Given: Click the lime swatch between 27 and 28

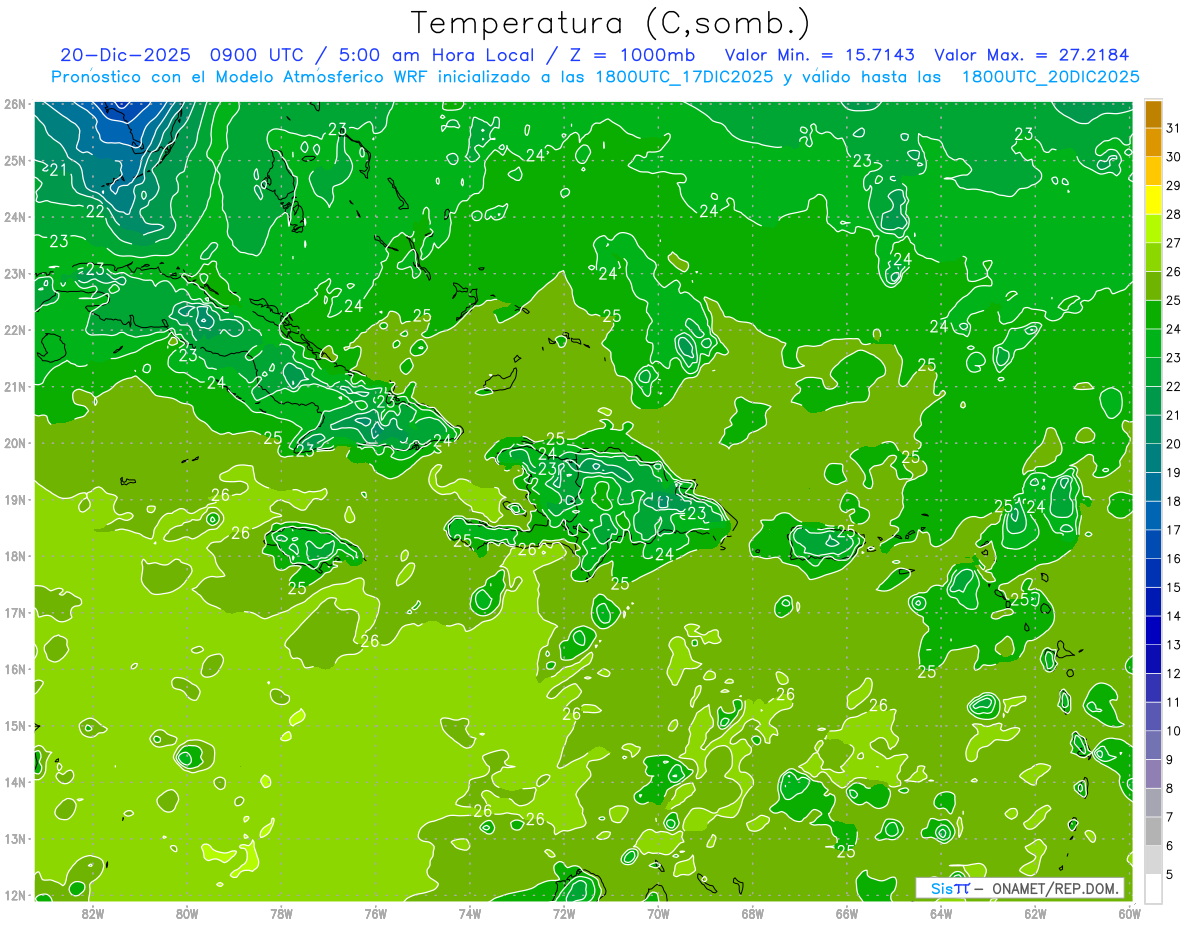Looking at the screenshot, I should 1153,229.
